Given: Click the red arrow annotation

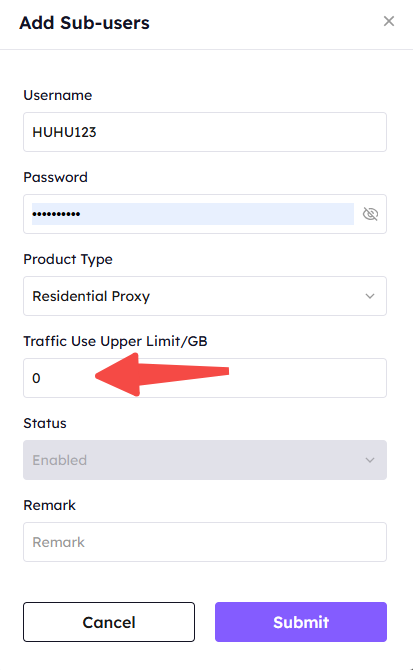Looking at the screenshot, I should click(162, 375).
